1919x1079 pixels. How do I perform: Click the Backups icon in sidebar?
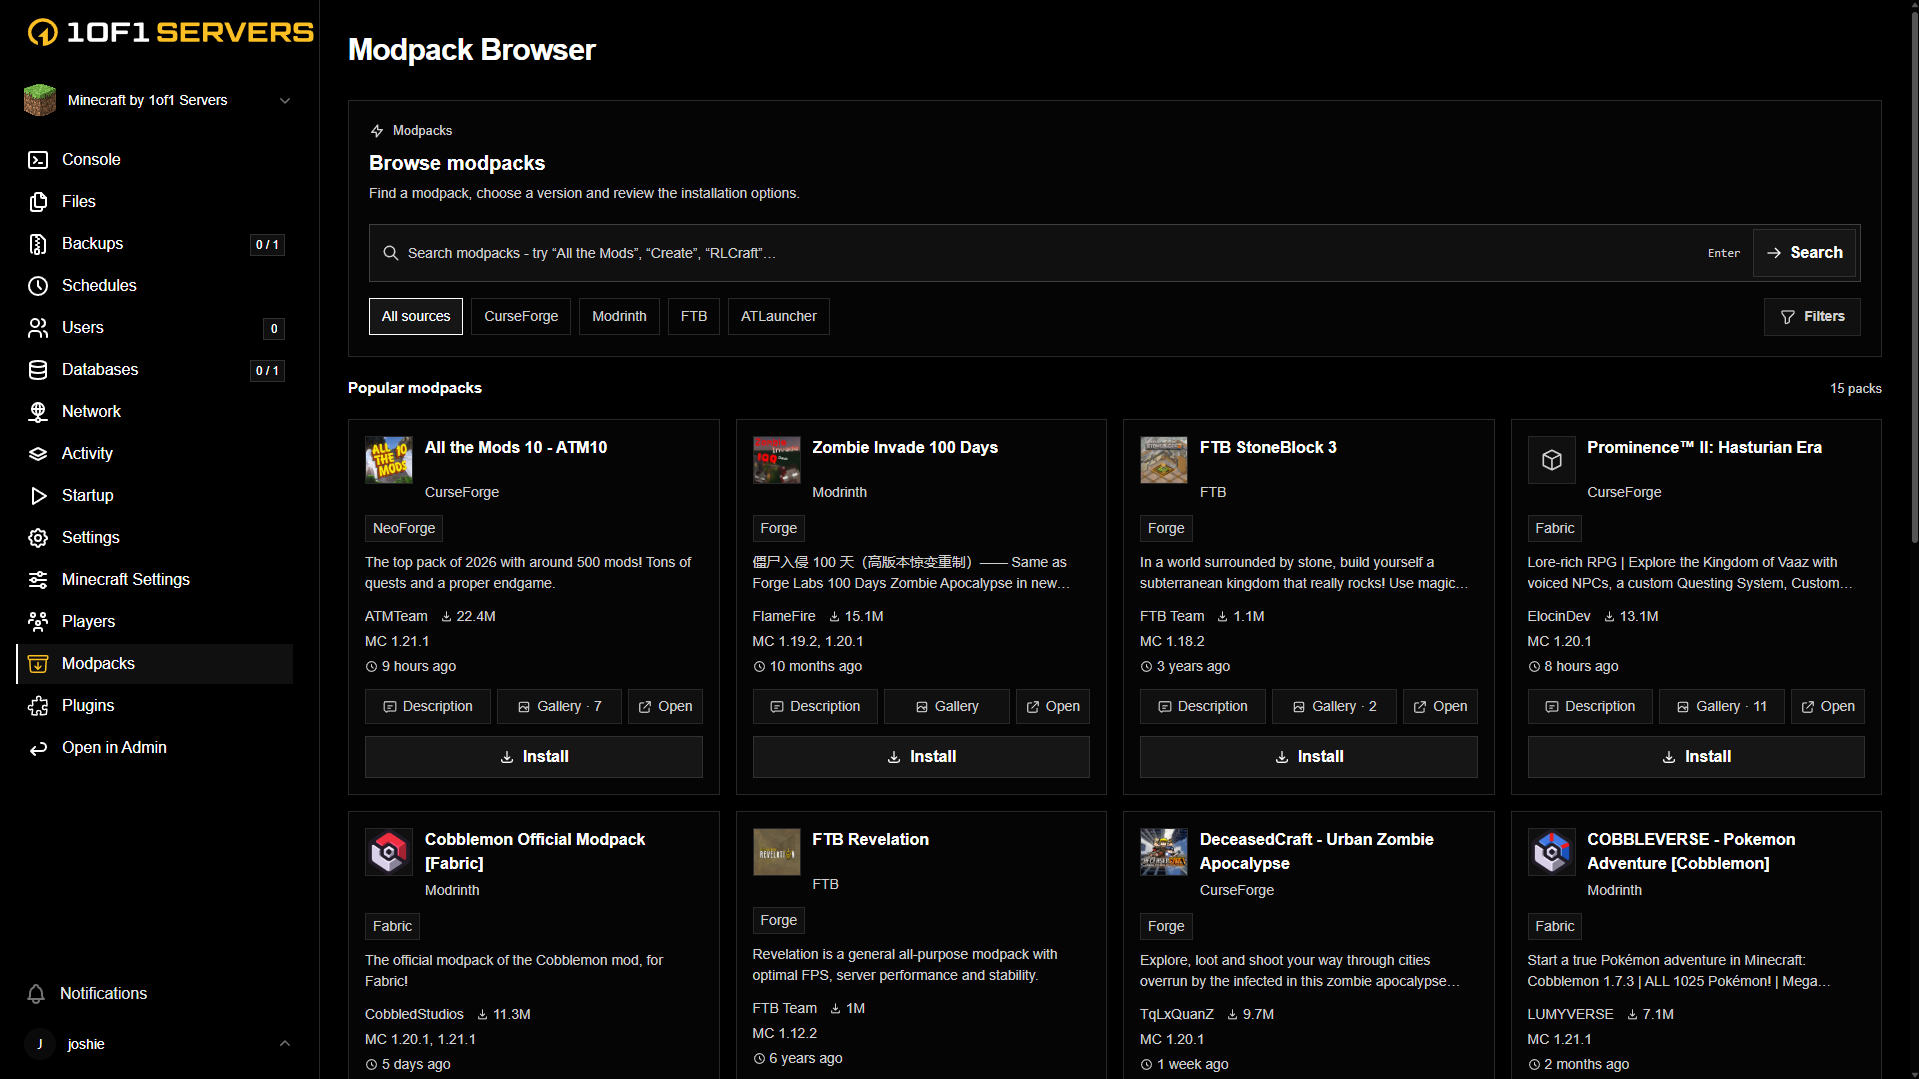click(x=38, y=244)
